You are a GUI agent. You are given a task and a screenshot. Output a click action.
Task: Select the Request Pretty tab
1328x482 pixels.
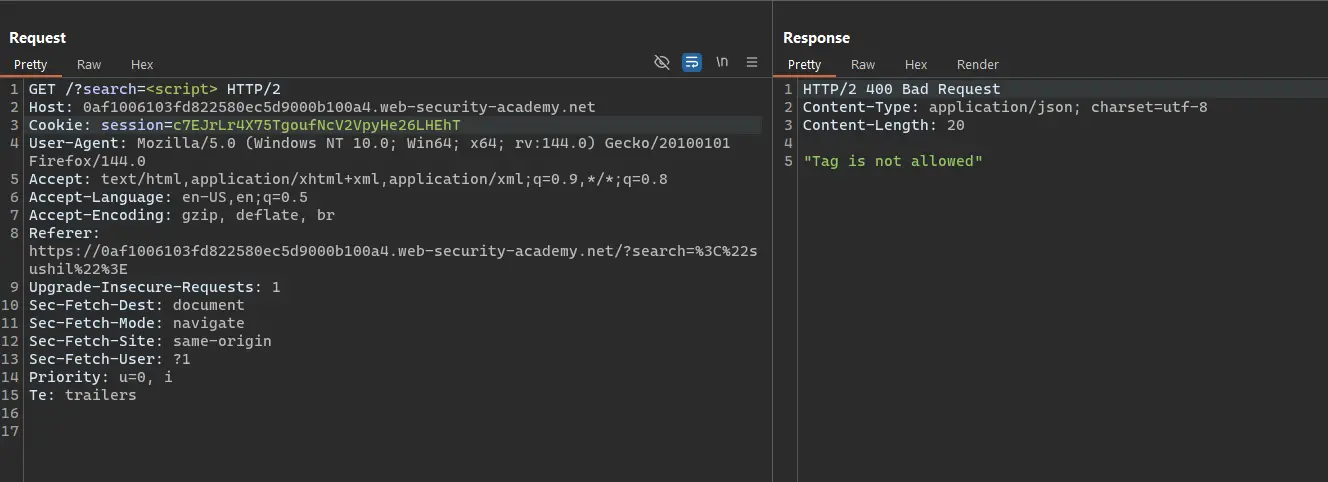(x=31, y=64)
